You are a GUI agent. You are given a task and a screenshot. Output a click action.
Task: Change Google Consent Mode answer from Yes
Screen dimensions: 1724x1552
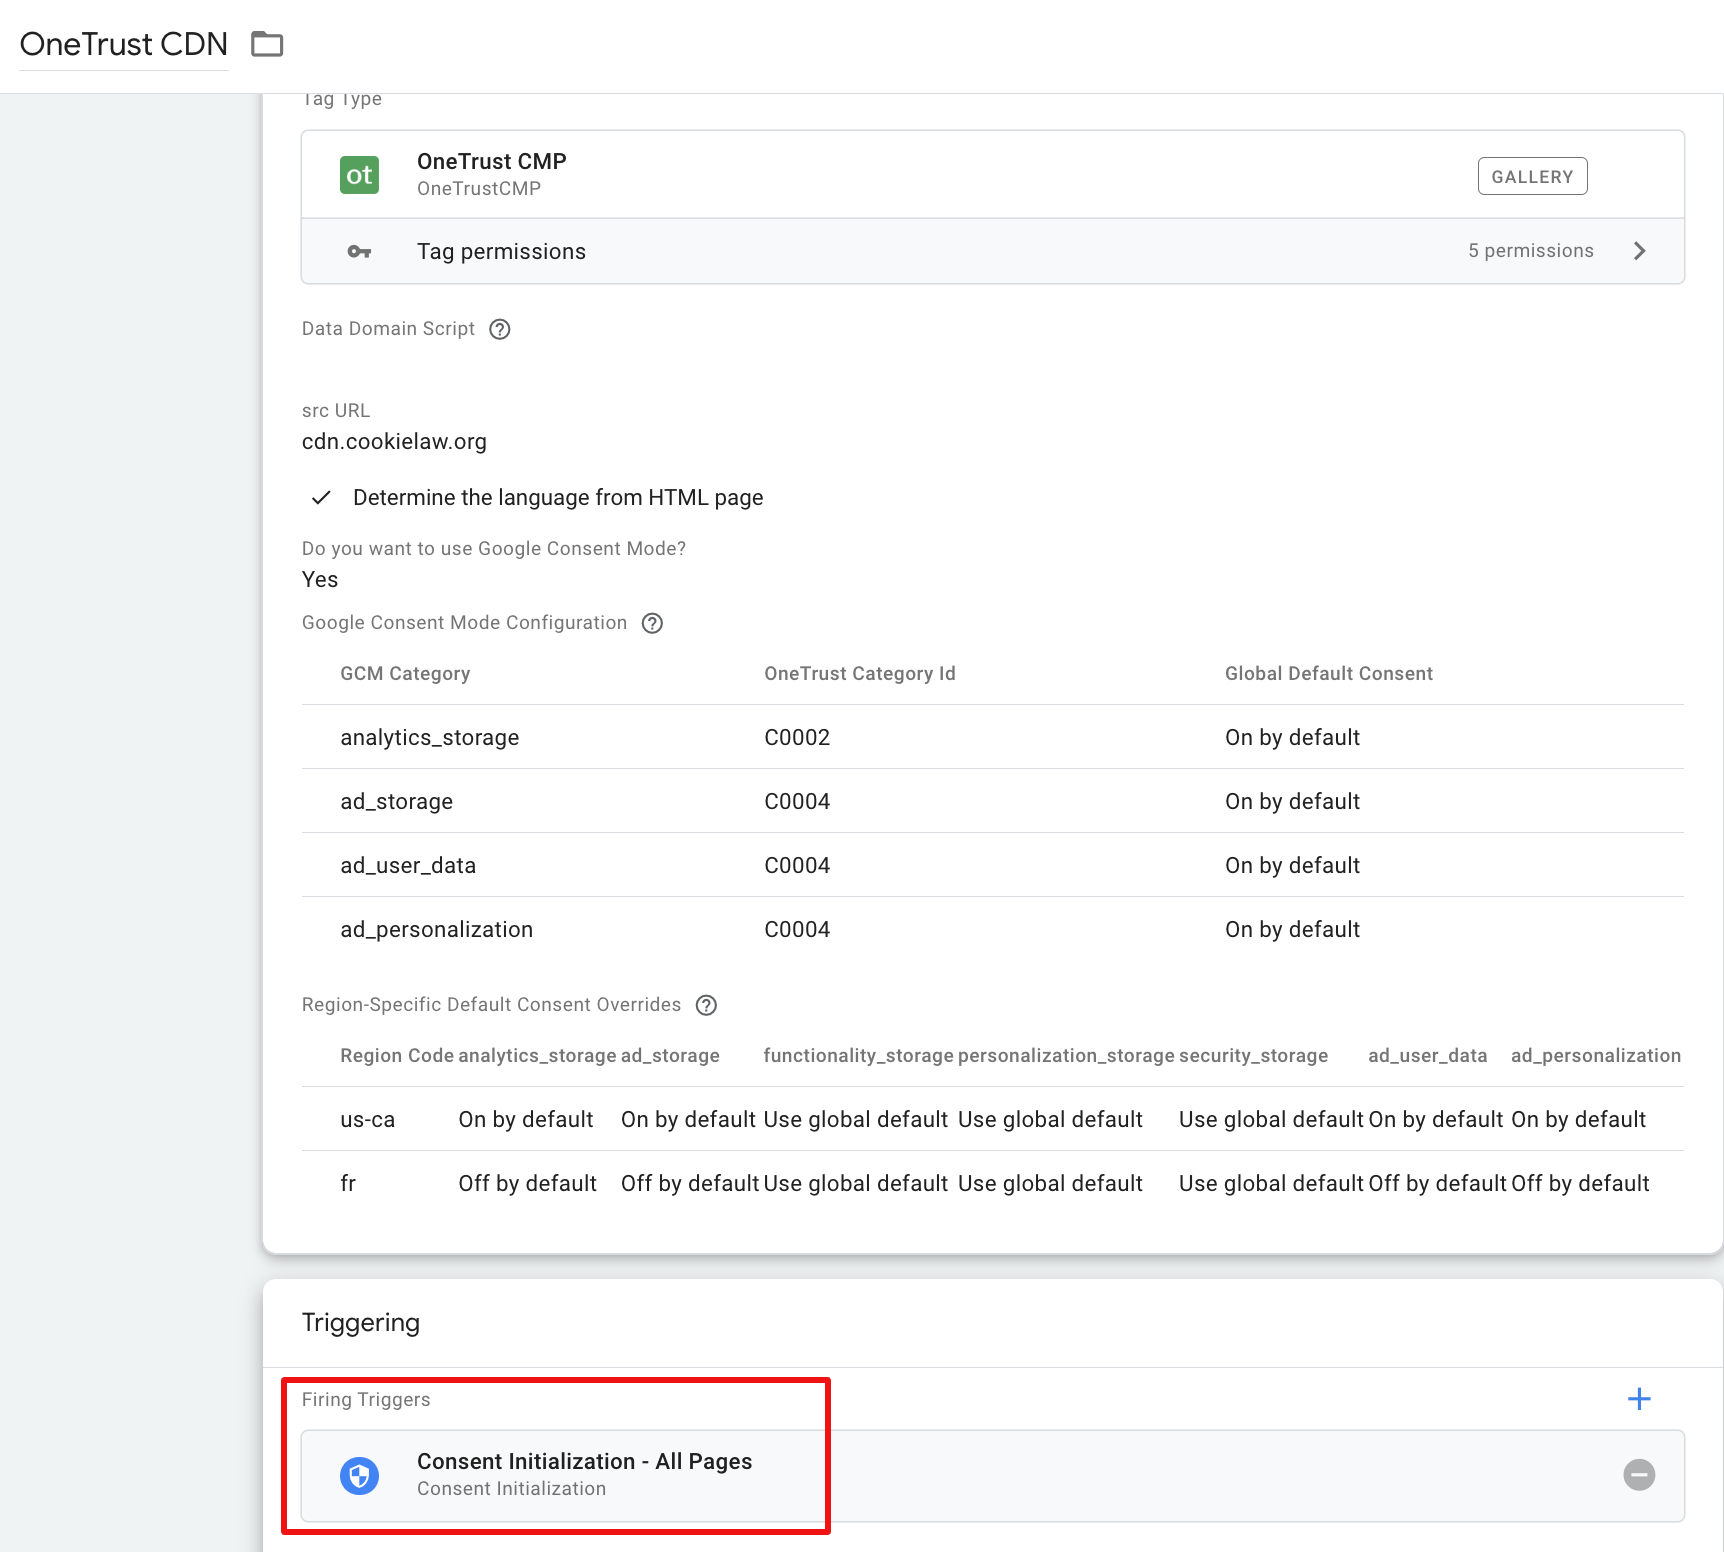(x=319, y=579)
